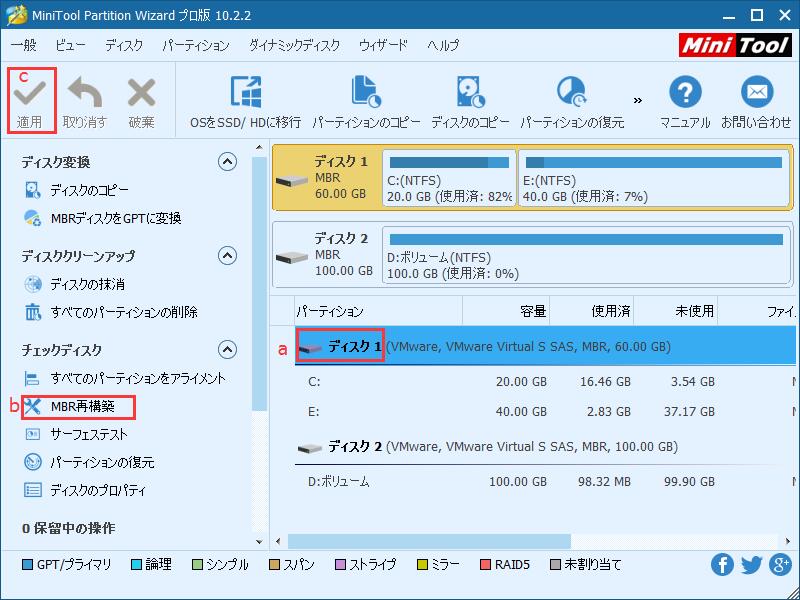
Task: Open パーティションのコピー toolbar tool
Action: pos(366,102)
